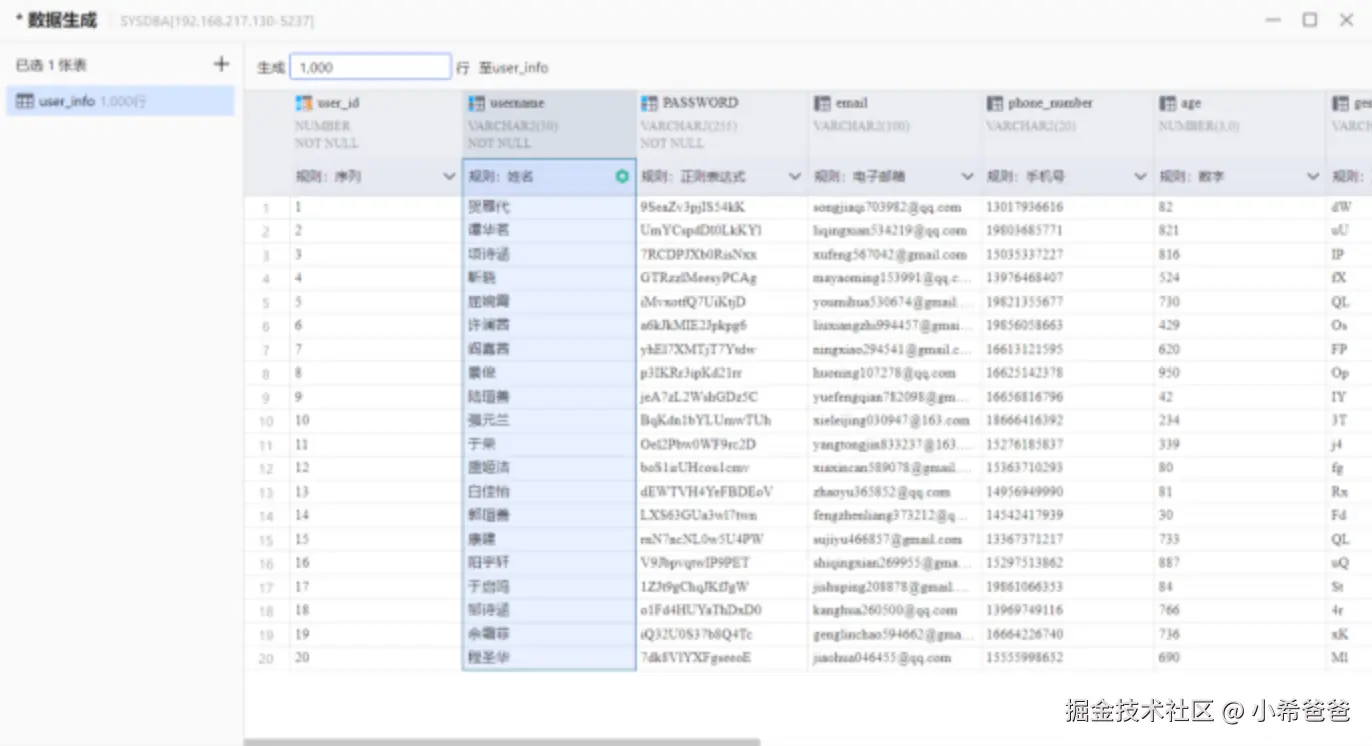Click the PASSWORD column icon
Viewport: 1372px width, 746px height.
click(649, 103)
